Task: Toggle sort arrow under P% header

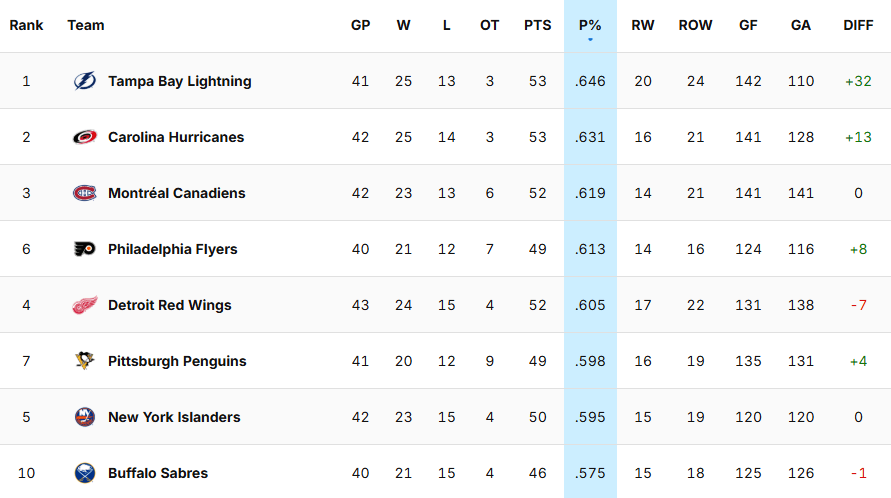Action: coord(590,40)
